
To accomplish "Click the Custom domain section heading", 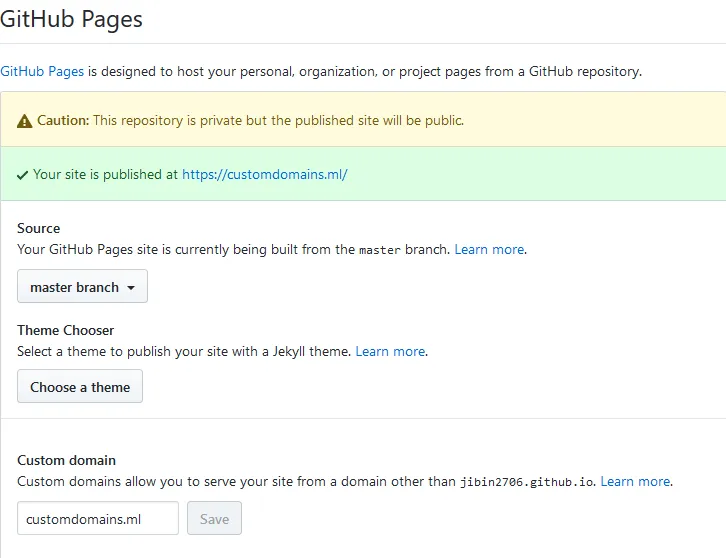I will pyautogui.click(x=67, y=460).
